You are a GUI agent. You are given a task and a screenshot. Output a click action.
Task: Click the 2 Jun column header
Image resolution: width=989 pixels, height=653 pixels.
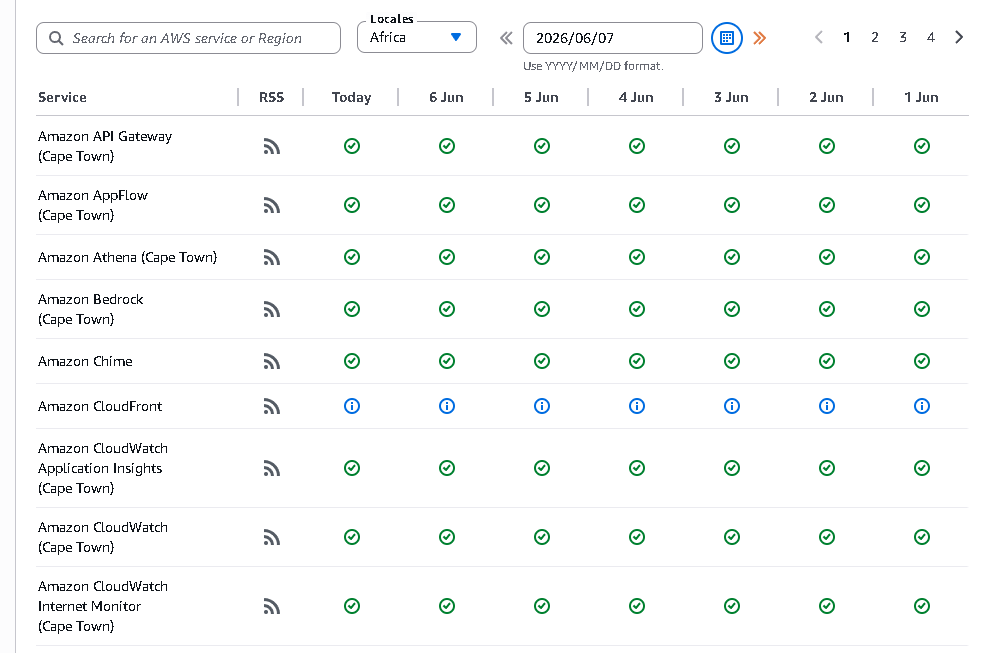click(826, 97)
